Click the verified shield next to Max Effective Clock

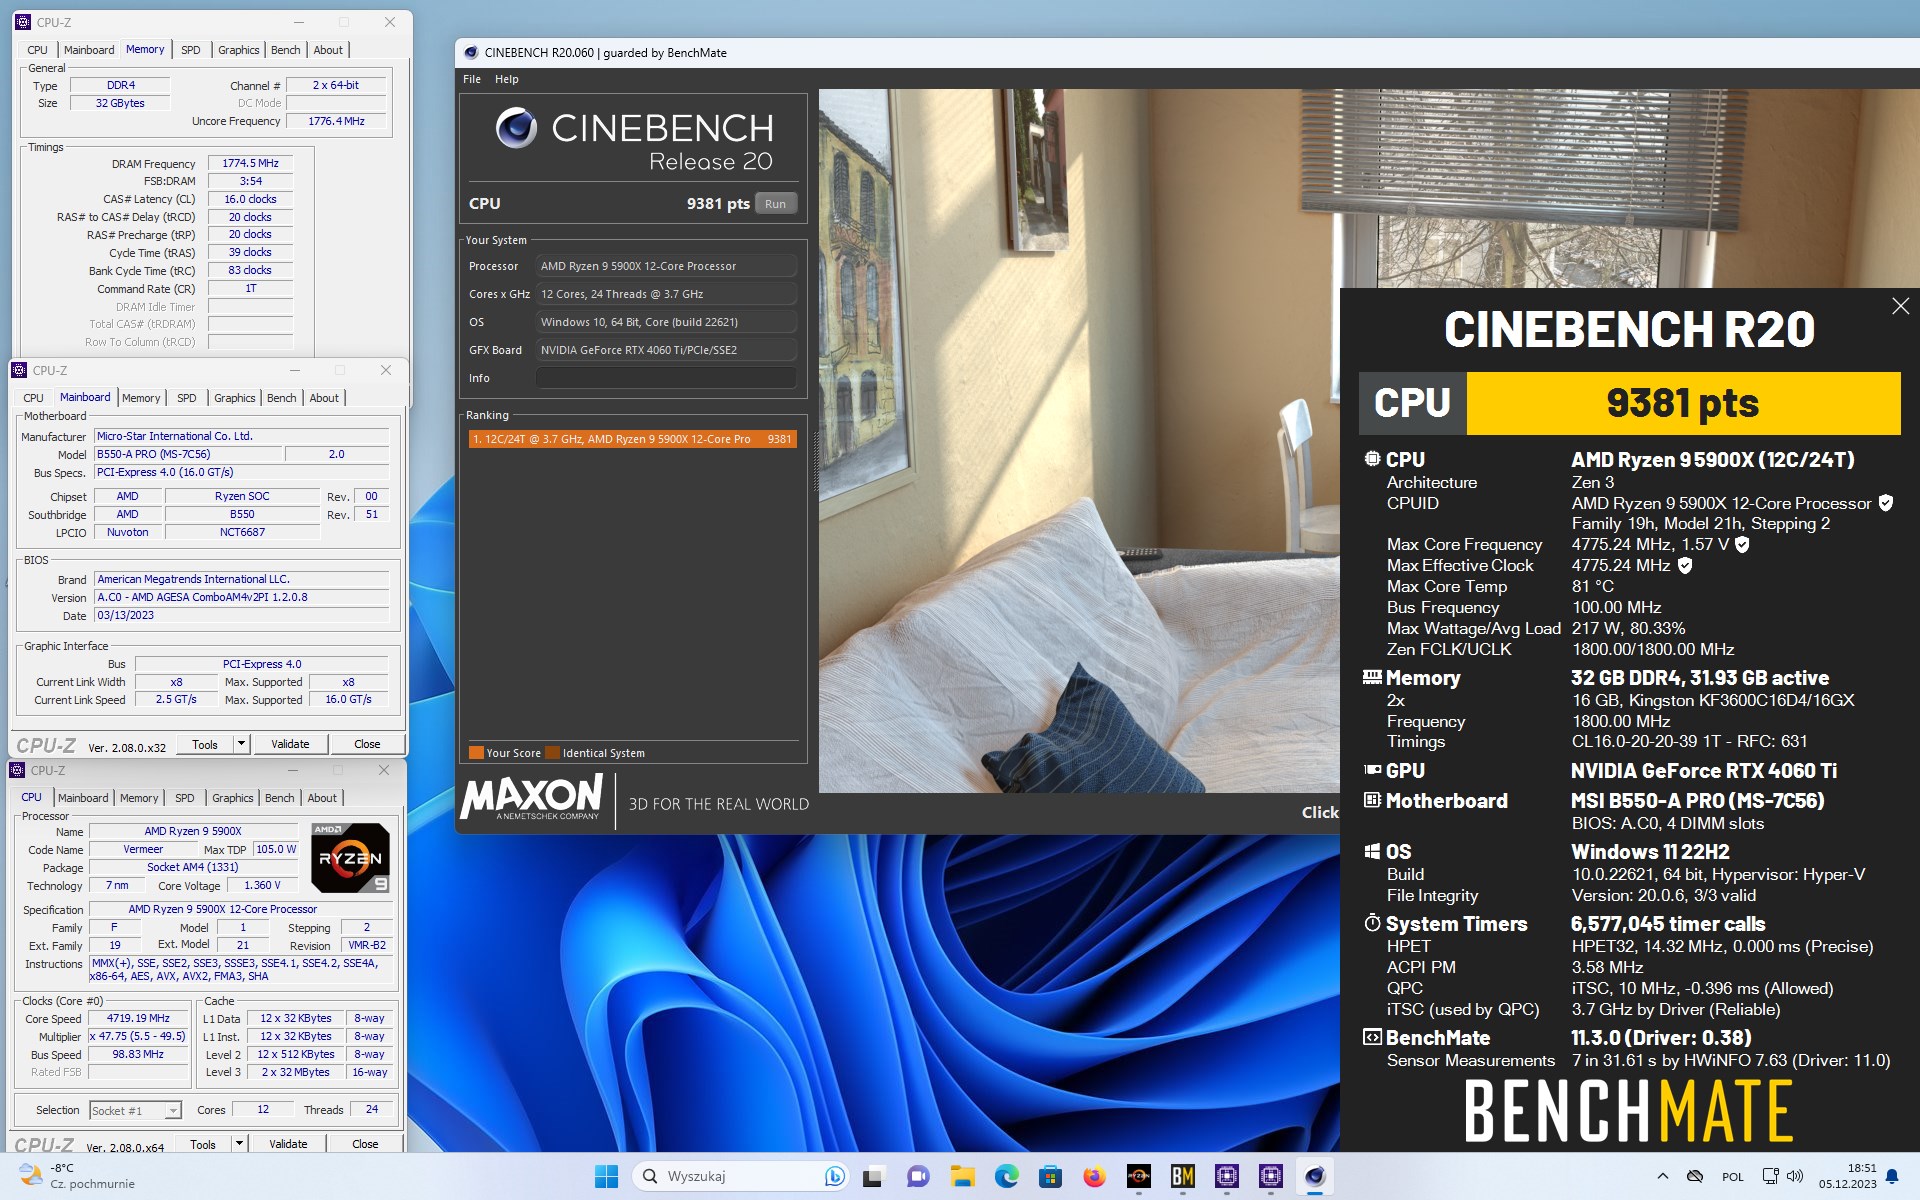[x=1684, y=565]
